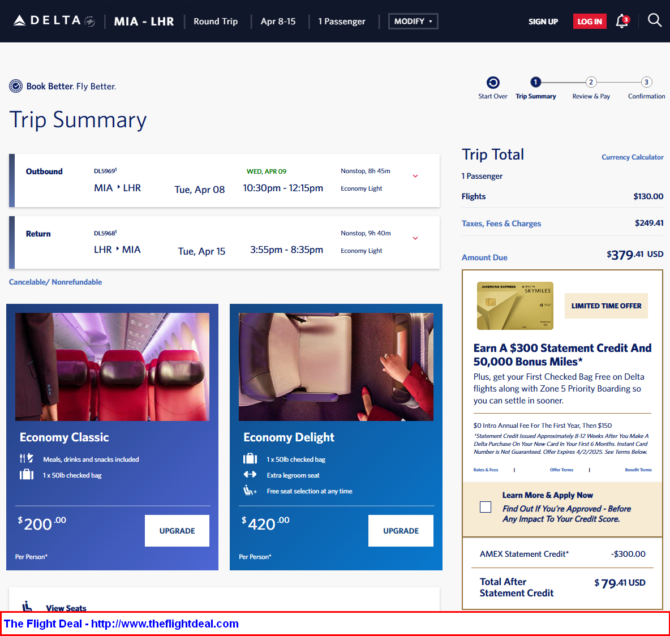The height and width of the screenshot is (636, 670).
Task: Click the Delta logo in the header
Action: [x=54, y=21]
